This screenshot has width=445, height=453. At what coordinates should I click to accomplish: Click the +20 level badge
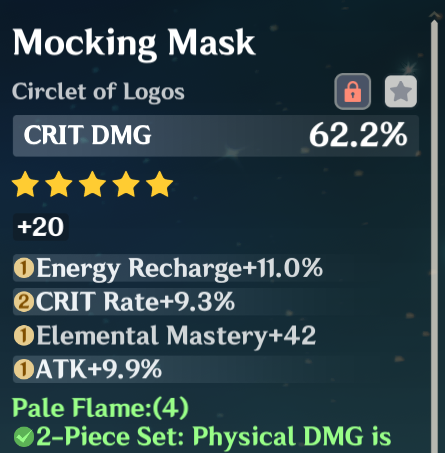click(x=41, y=227)
